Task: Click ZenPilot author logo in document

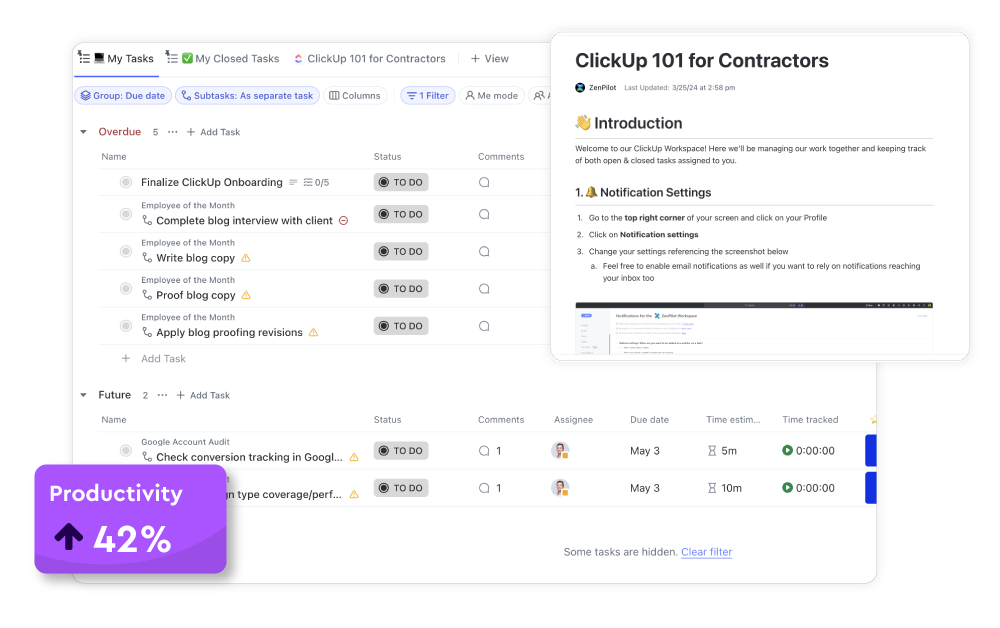Action: click(x=580, y=87)
